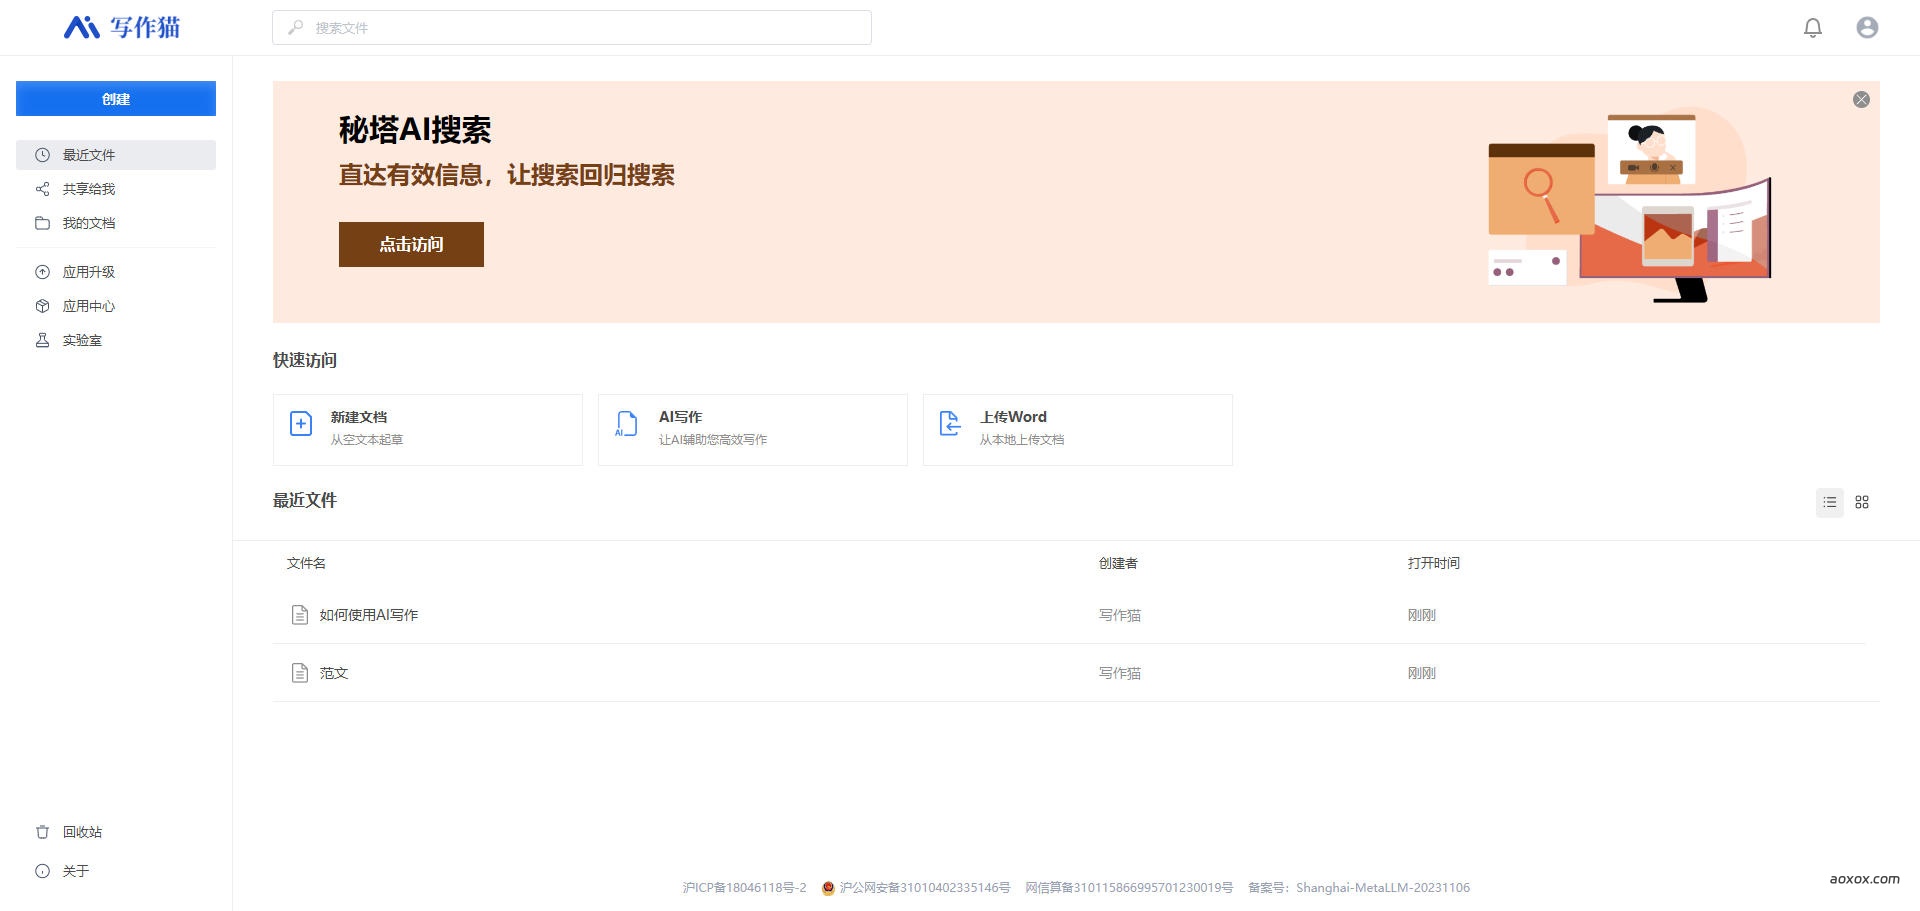This screenshot has height=911, width=1920.
Task: Select the AI写作 quick access icon
Action: tap(626, 424)
